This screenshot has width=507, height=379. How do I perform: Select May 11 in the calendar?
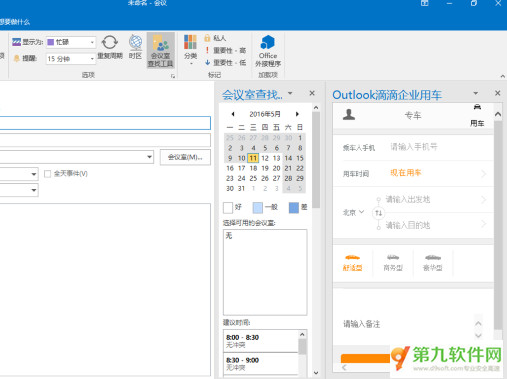click(253, 158)
